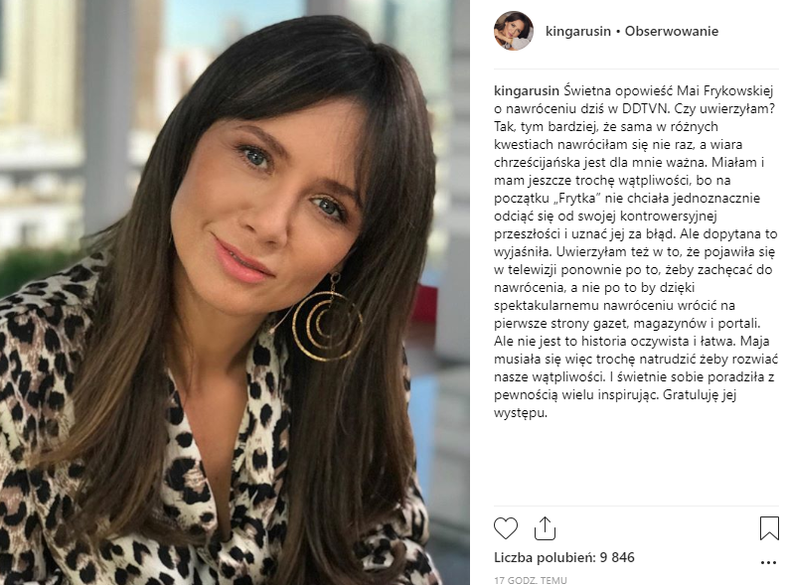Like the post with heart icon
Image resolution: width=788 pixels, height=585 pixels.
point(506,528)
